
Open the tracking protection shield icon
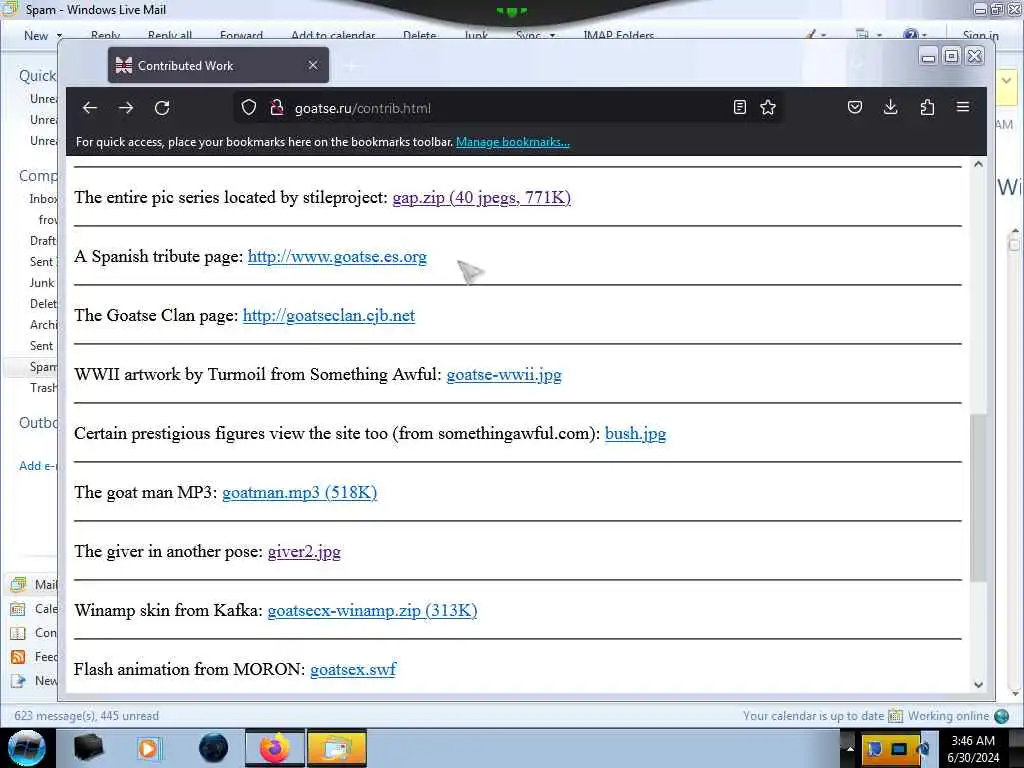tap(249, 108)
